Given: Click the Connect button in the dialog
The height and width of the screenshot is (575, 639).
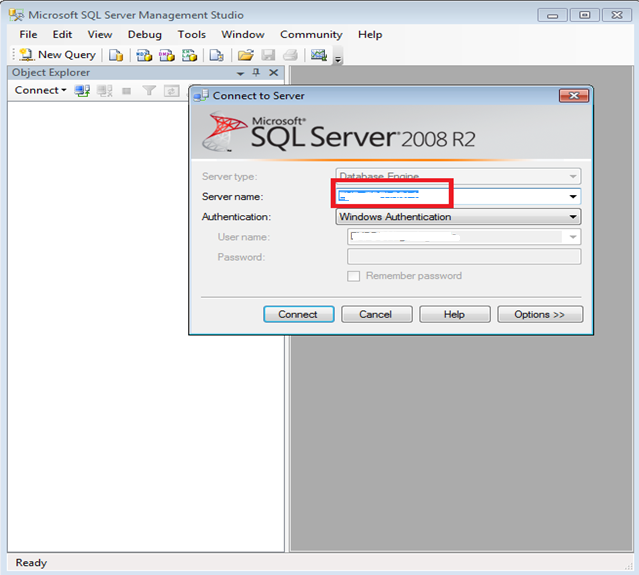Looking at the screenshot, I should [x=298, y=314].
